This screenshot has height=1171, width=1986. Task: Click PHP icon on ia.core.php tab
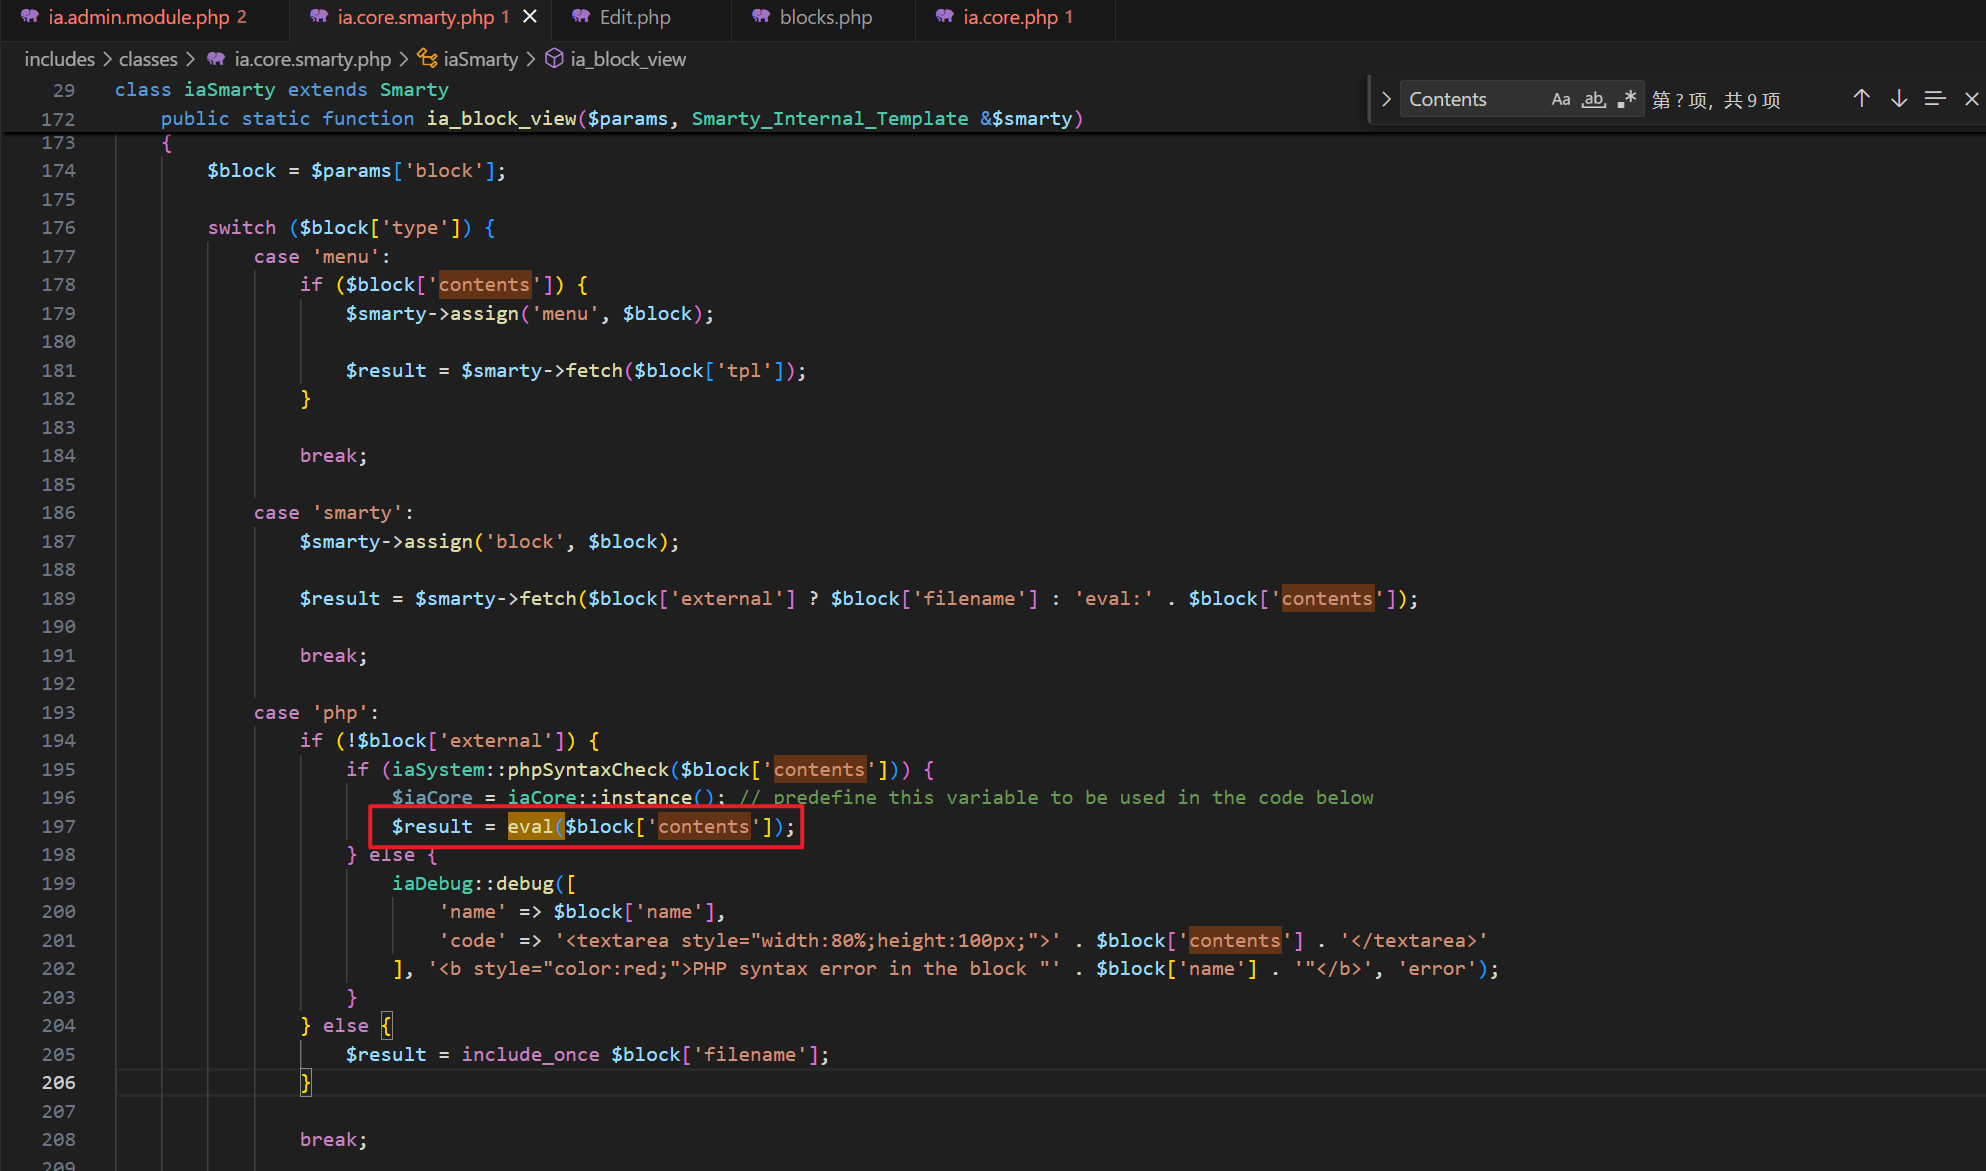[945, 17]
